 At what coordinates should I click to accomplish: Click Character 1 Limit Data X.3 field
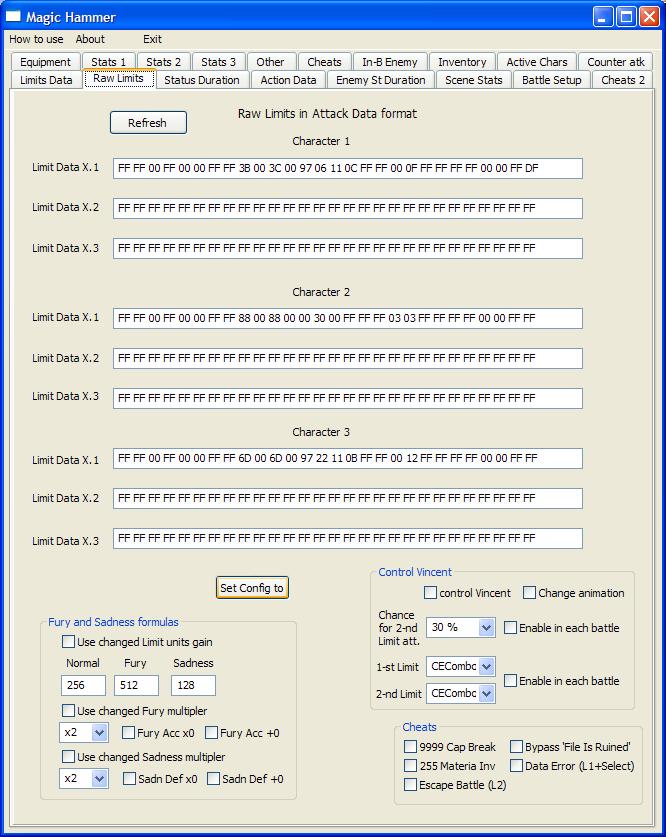pyautogui.click(x=347, y=248)
